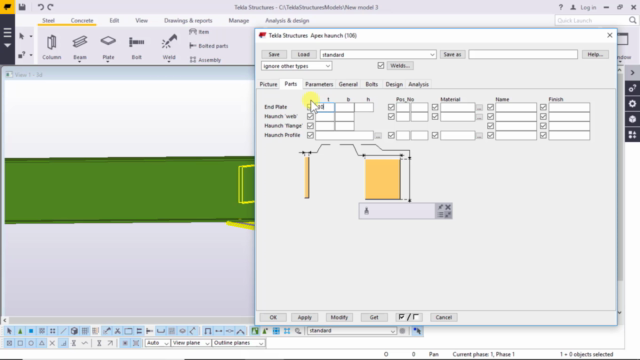Image resolution: width=640 pixels, height=360 pixels.
Task: Expand side pane with arrow icon
Action: (632, 73)
